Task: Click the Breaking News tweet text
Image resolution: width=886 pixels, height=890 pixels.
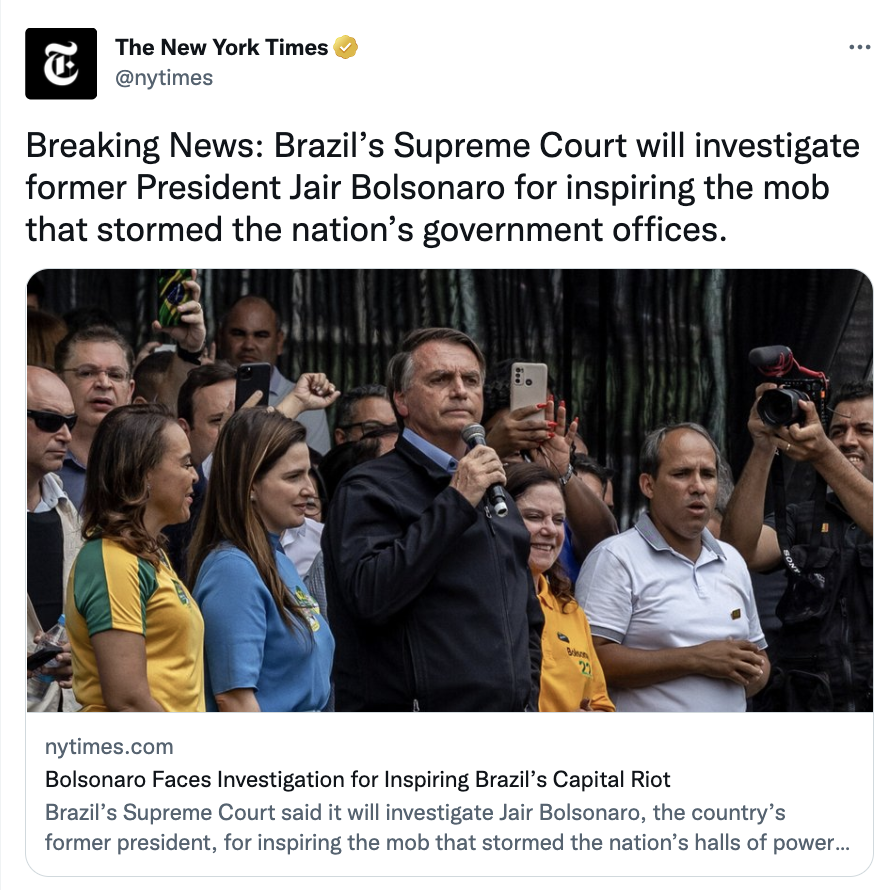Action: (x=442, y=187)
